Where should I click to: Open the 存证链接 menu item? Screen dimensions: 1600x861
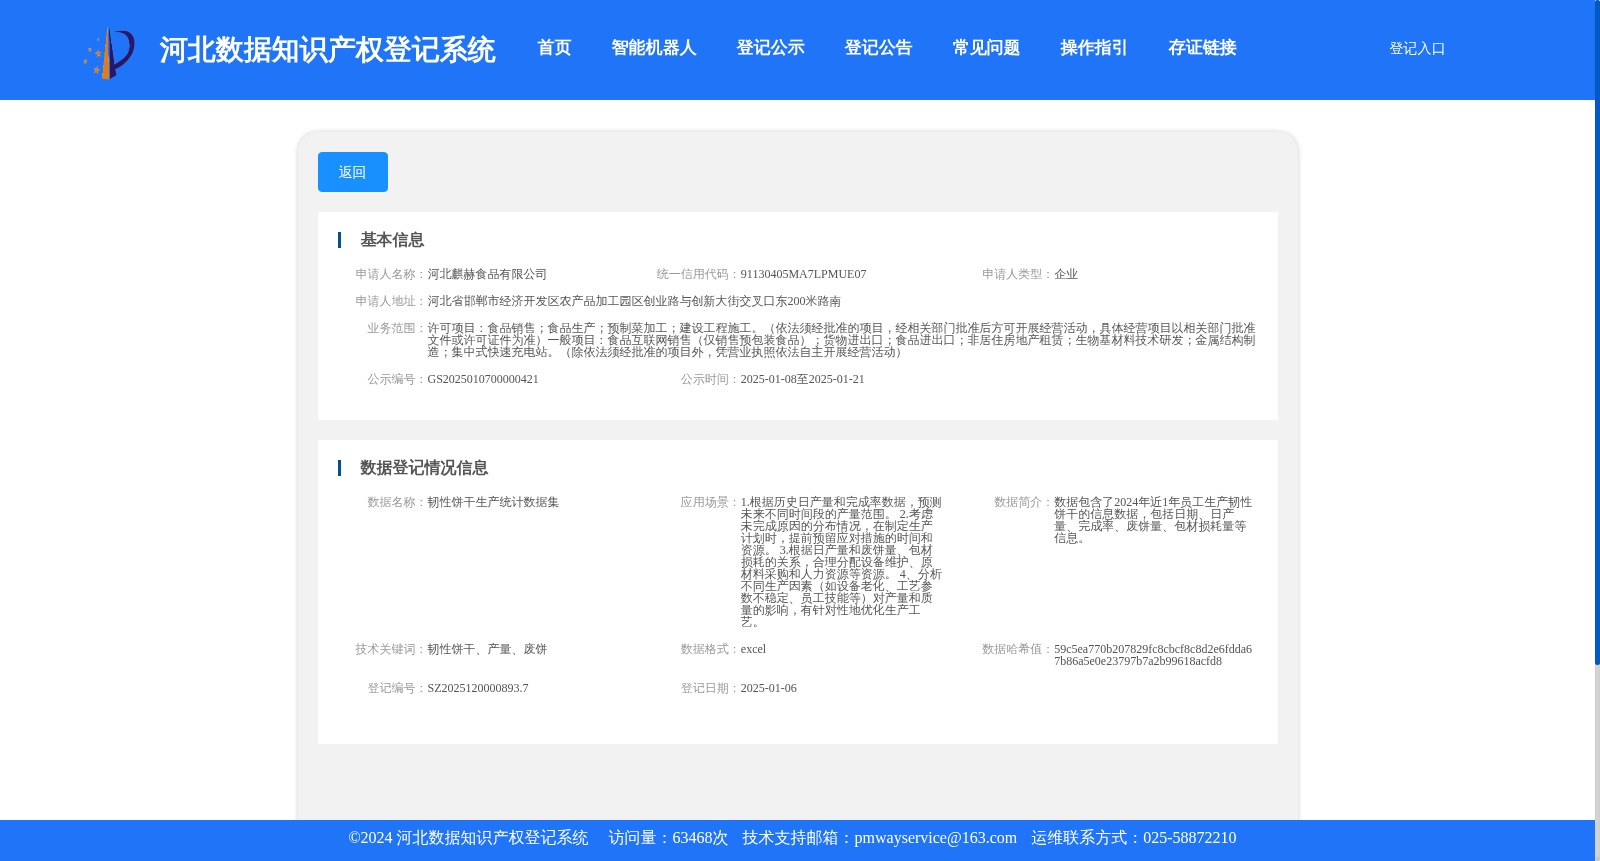tap(1202, 48)
